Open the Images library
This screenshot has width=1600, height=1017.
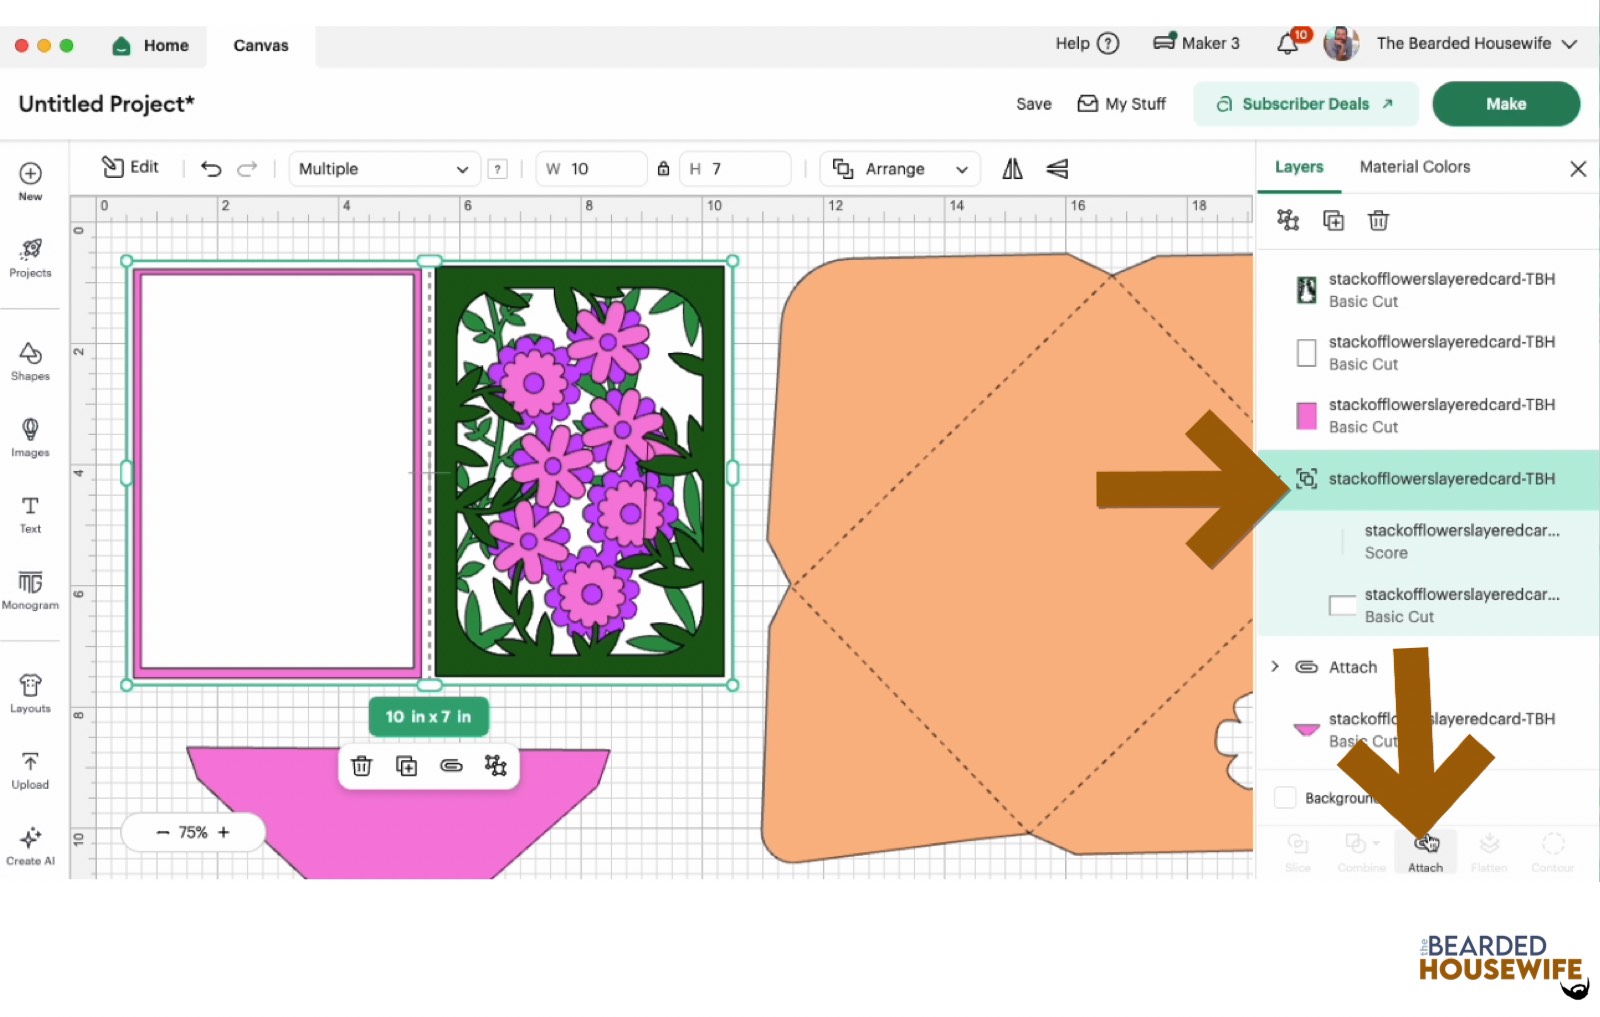[x=30, y=437]
